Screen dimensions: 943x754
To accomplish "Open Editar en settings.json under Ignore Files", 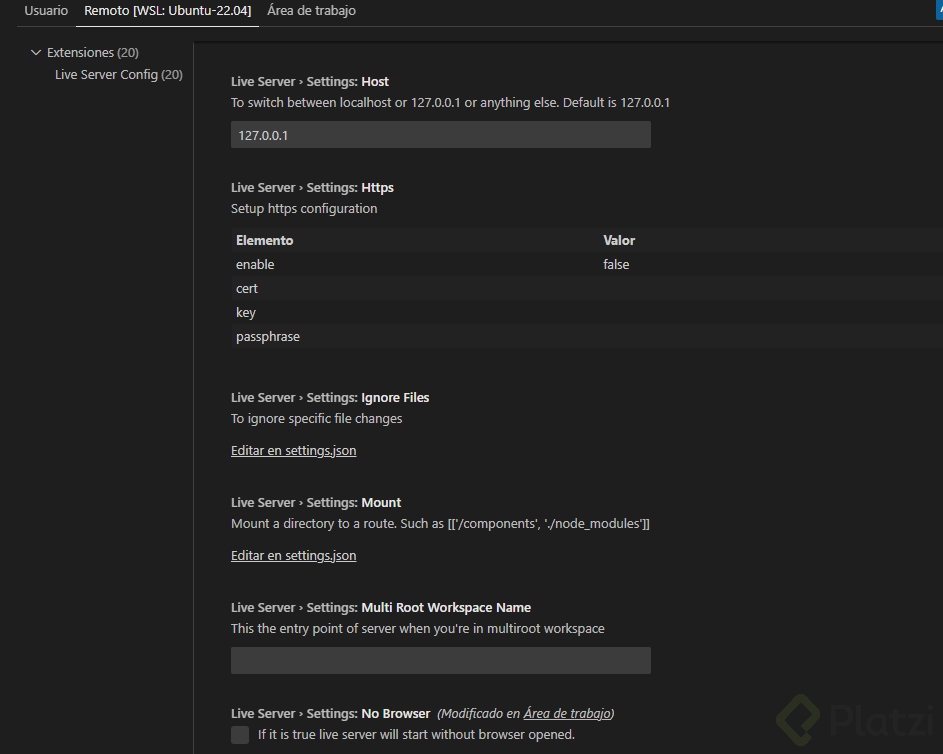I will click(x=293, y=451).
